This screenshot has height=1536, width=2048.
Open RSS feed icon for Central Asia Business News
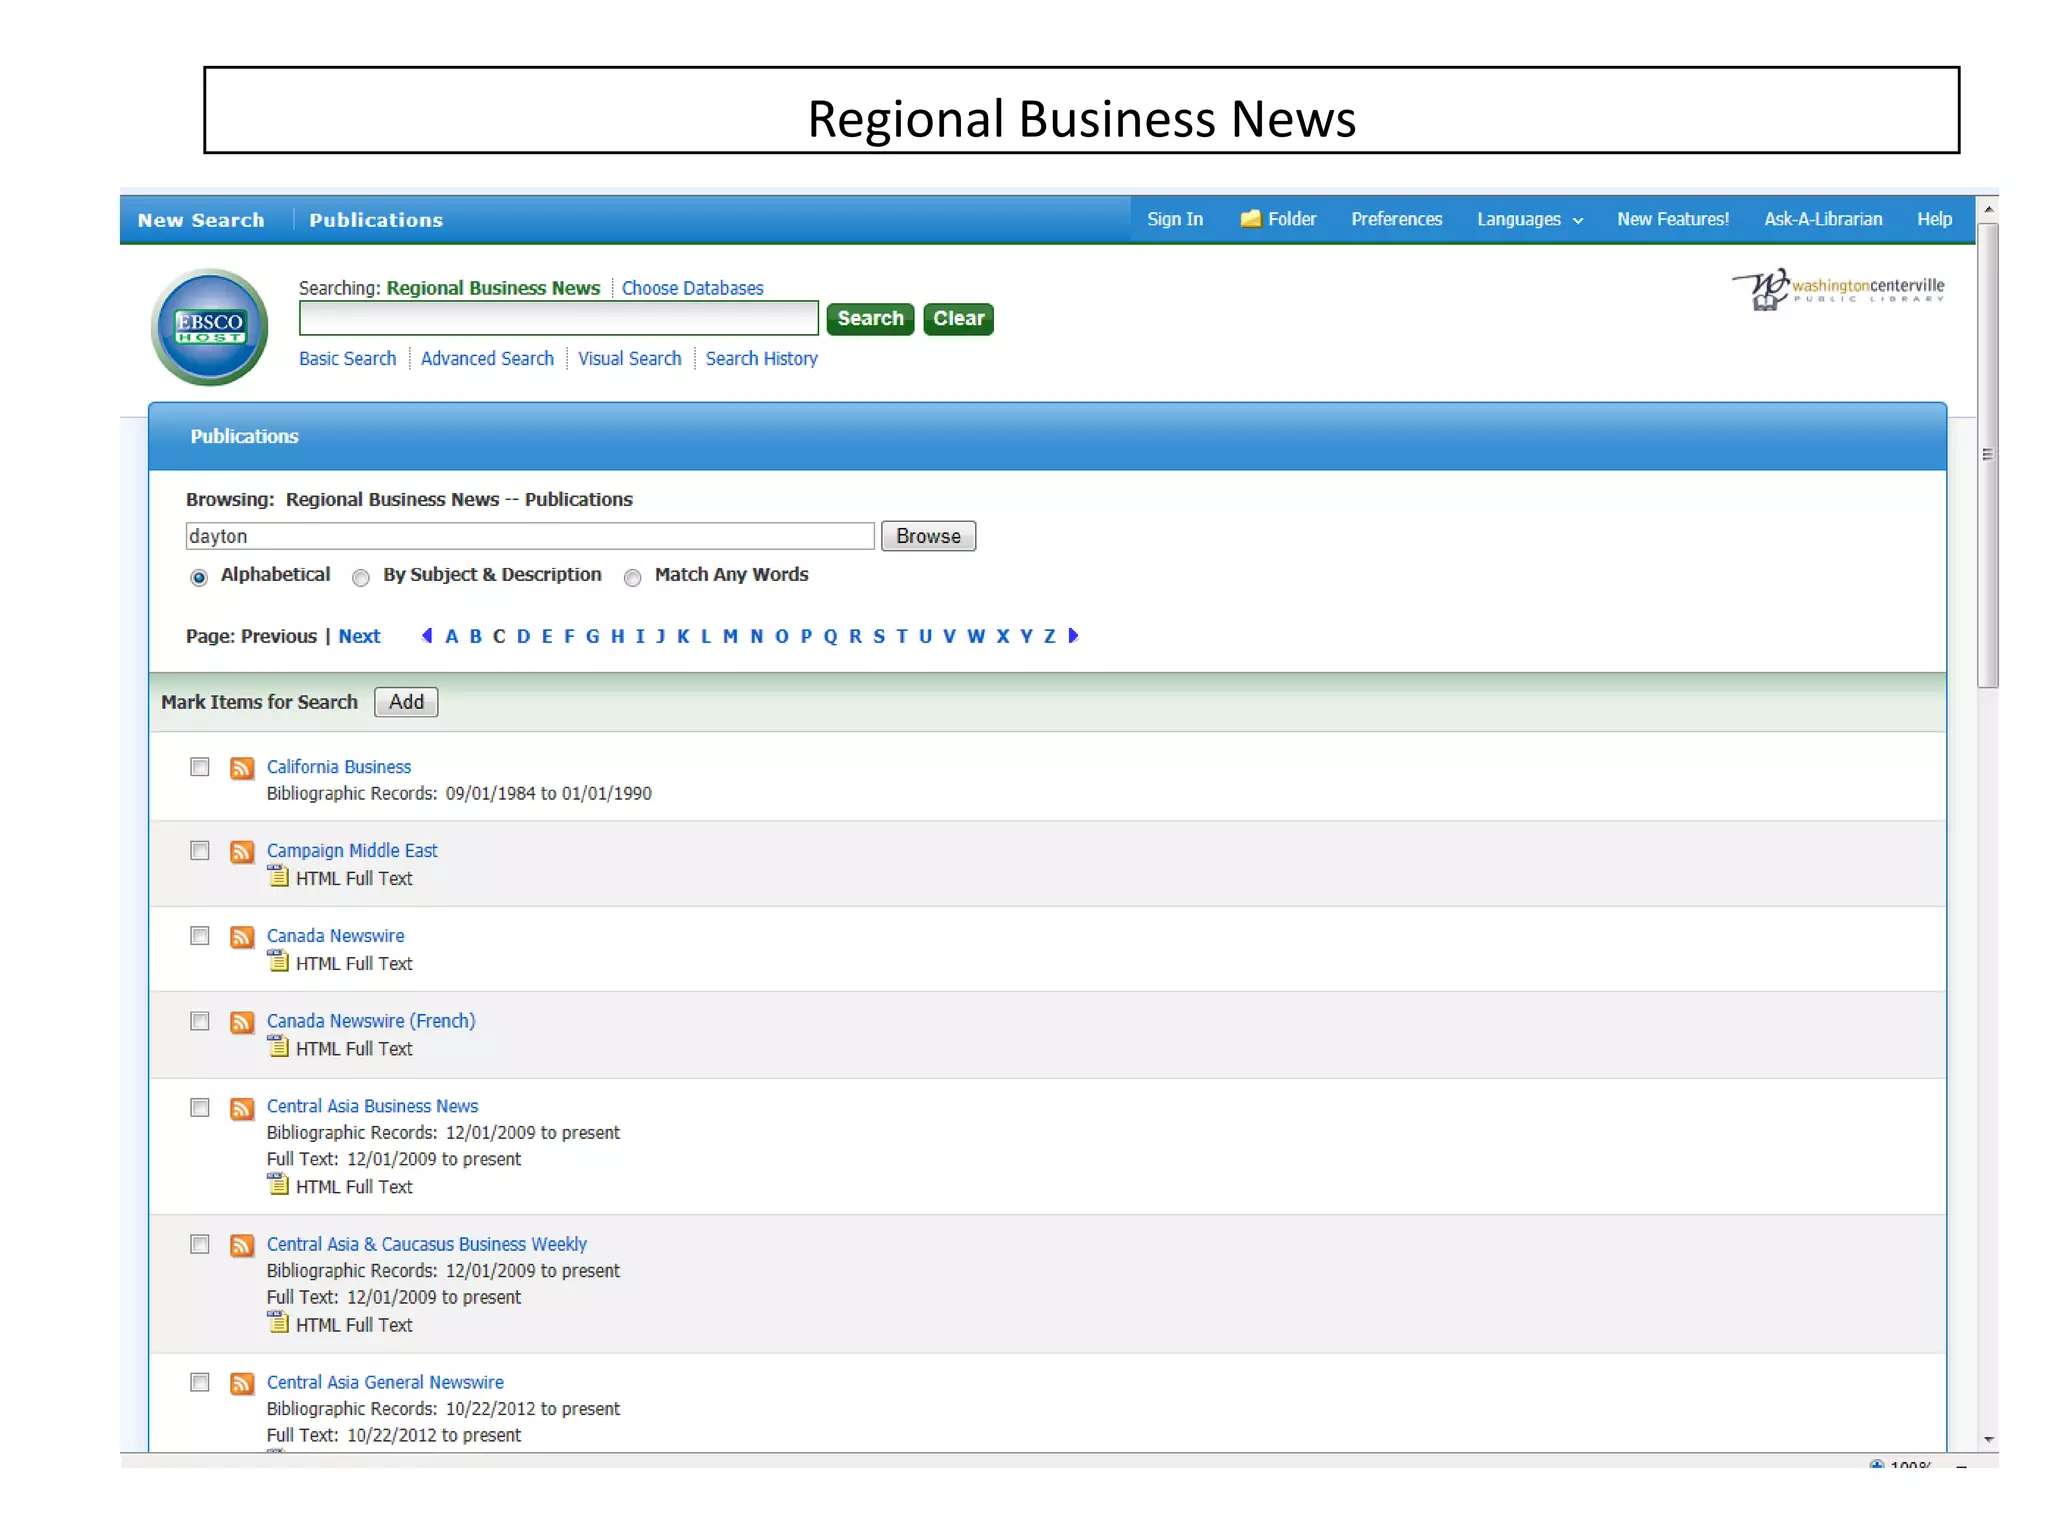241,1108
